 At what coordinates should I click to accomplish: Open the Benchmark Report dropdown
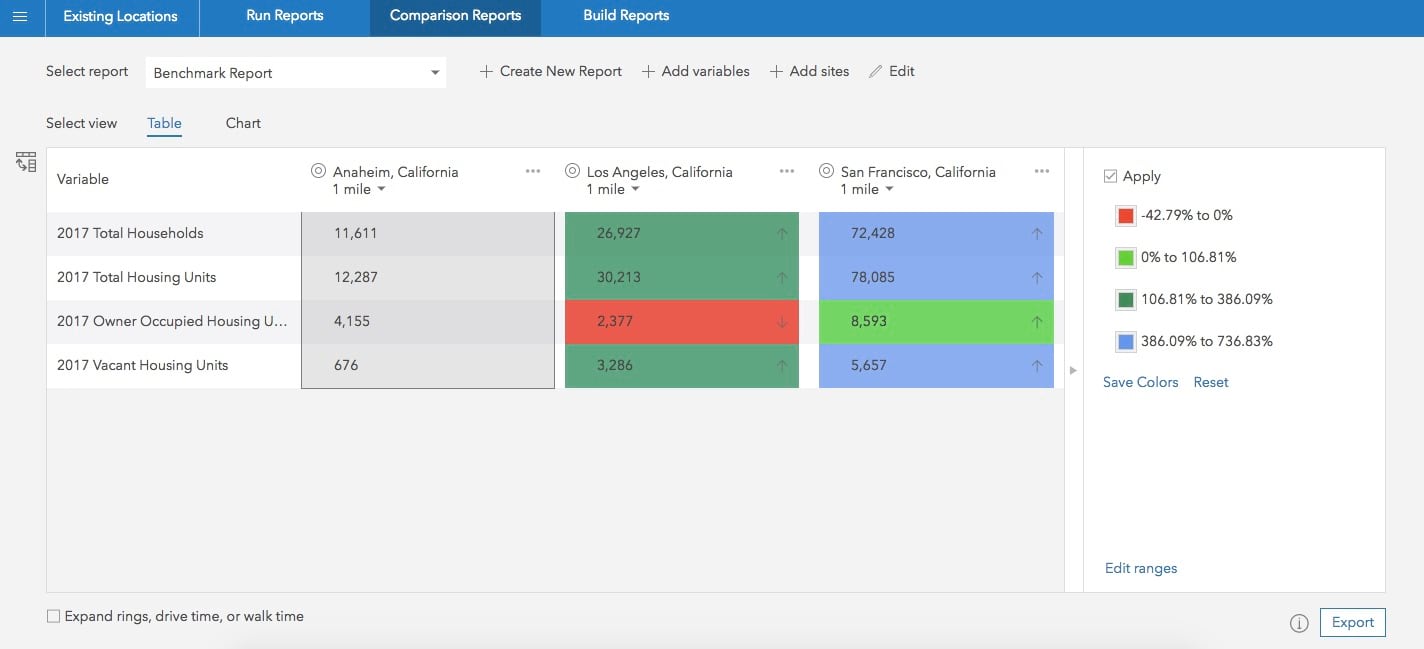tap(296, 73)
